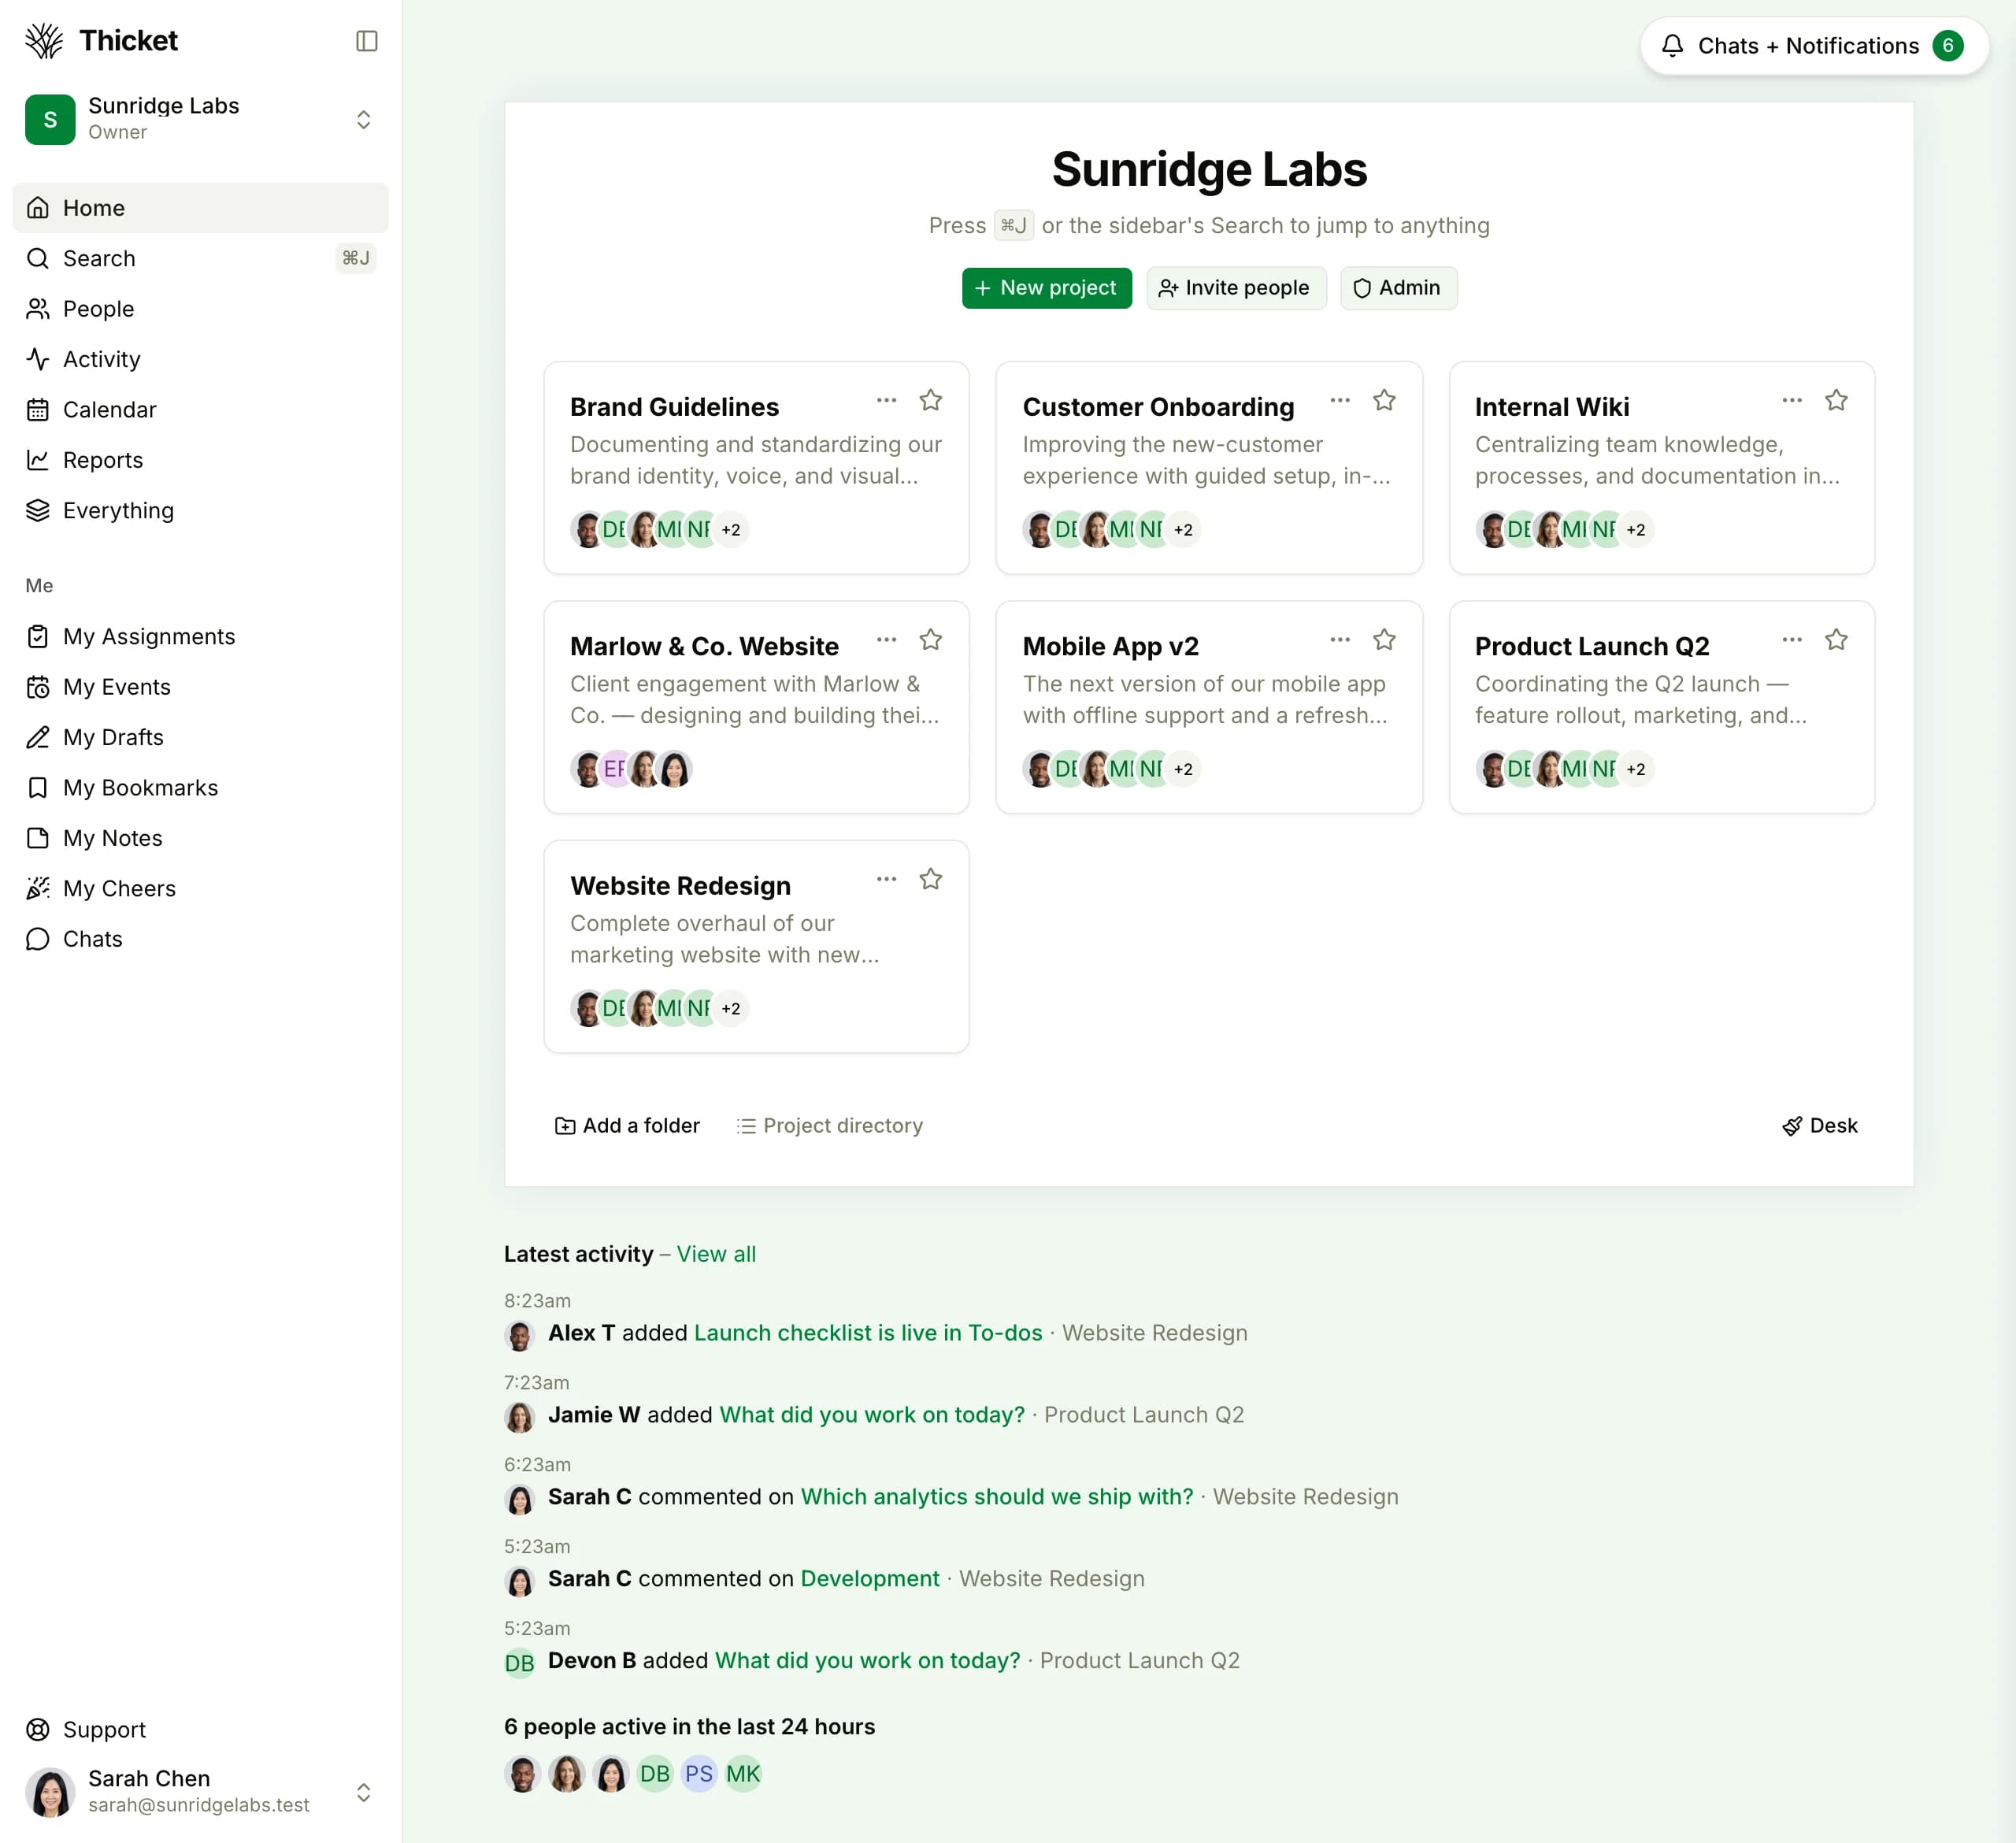The height and width of the screenshot is (1843, 2016).
Task: Open Jamie W's What did you work on today?
Action: coord(872,1415)
